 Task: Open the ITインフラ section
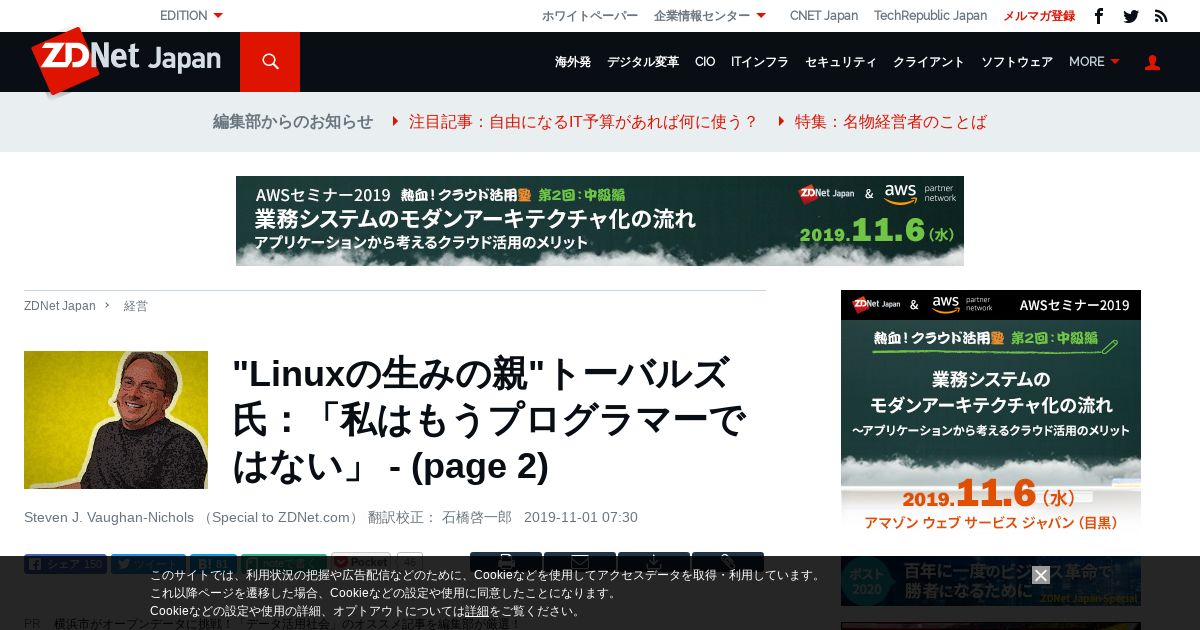[x=760, y=62]
